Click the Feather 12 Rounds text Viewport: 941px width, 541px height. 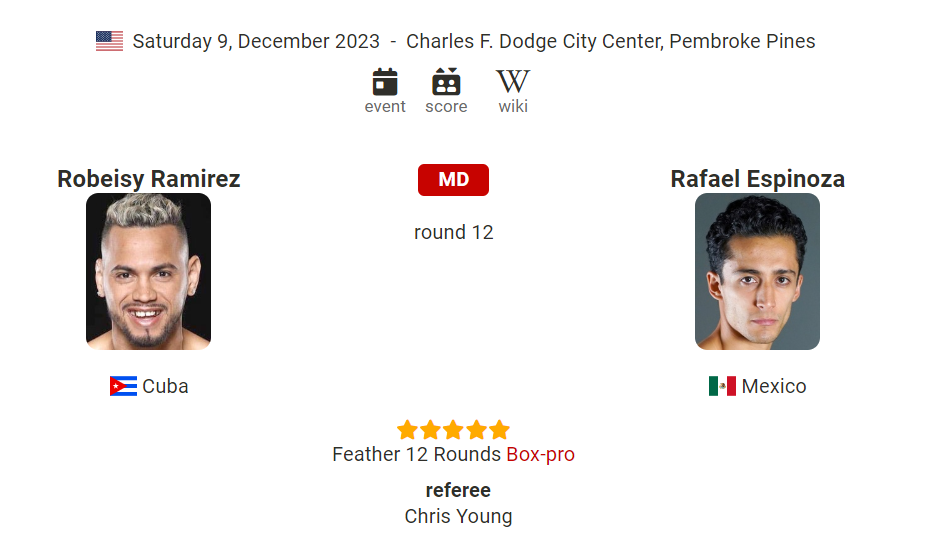click(x=416, y=455)
